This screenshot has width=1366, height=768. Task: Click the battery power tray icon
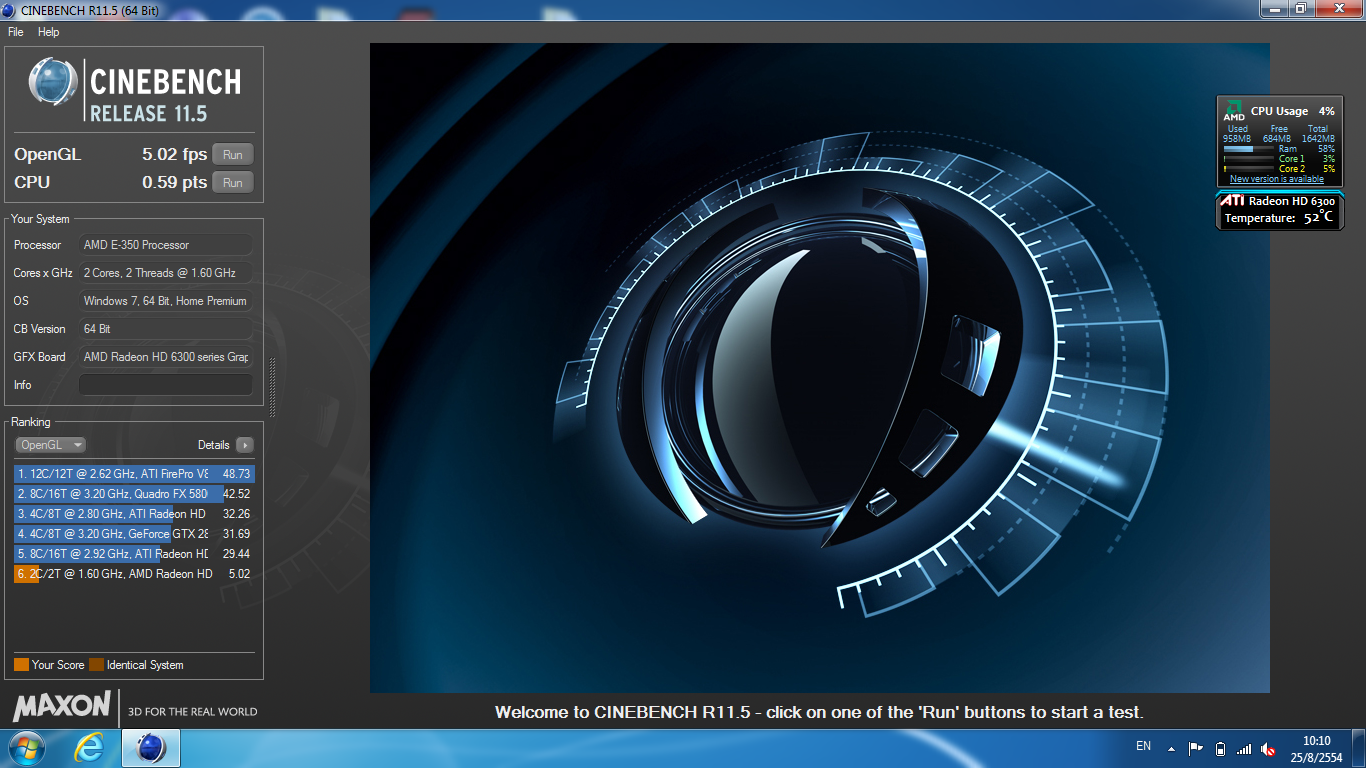(1220, 748)
